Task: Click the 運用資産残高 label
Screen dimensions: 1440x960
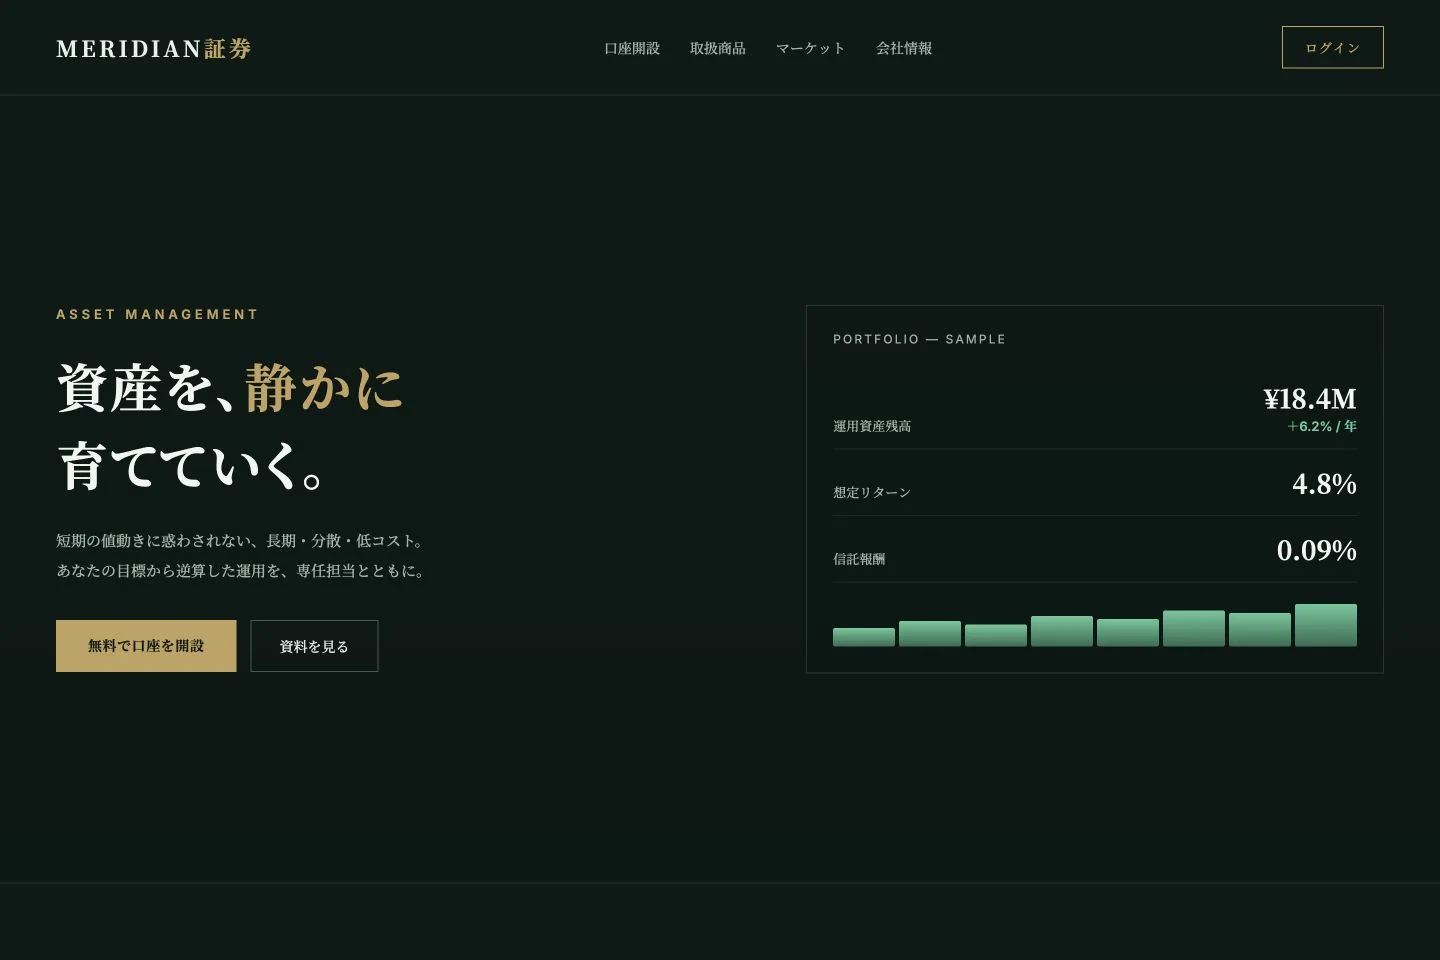Action: [x=872, y=426]
